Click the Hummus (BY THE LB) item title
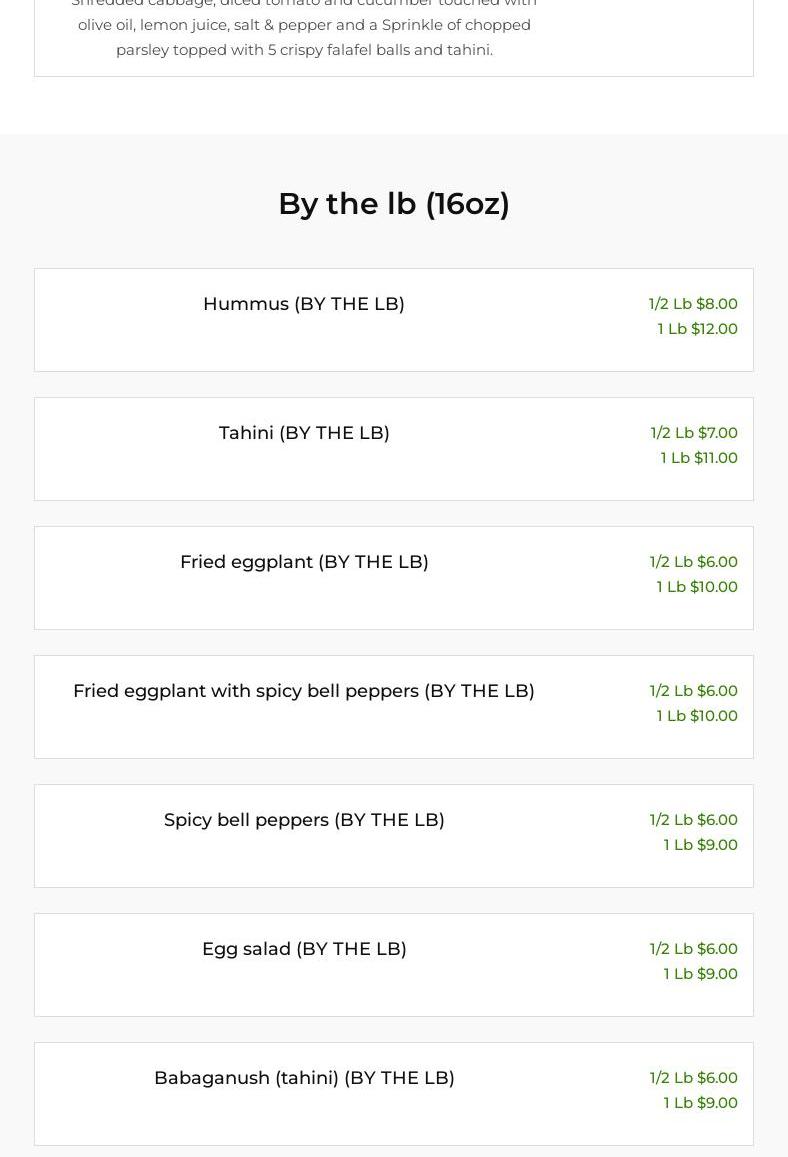Image resolution: width=788 pixels, height=1157 pixels. click(303, 304)
